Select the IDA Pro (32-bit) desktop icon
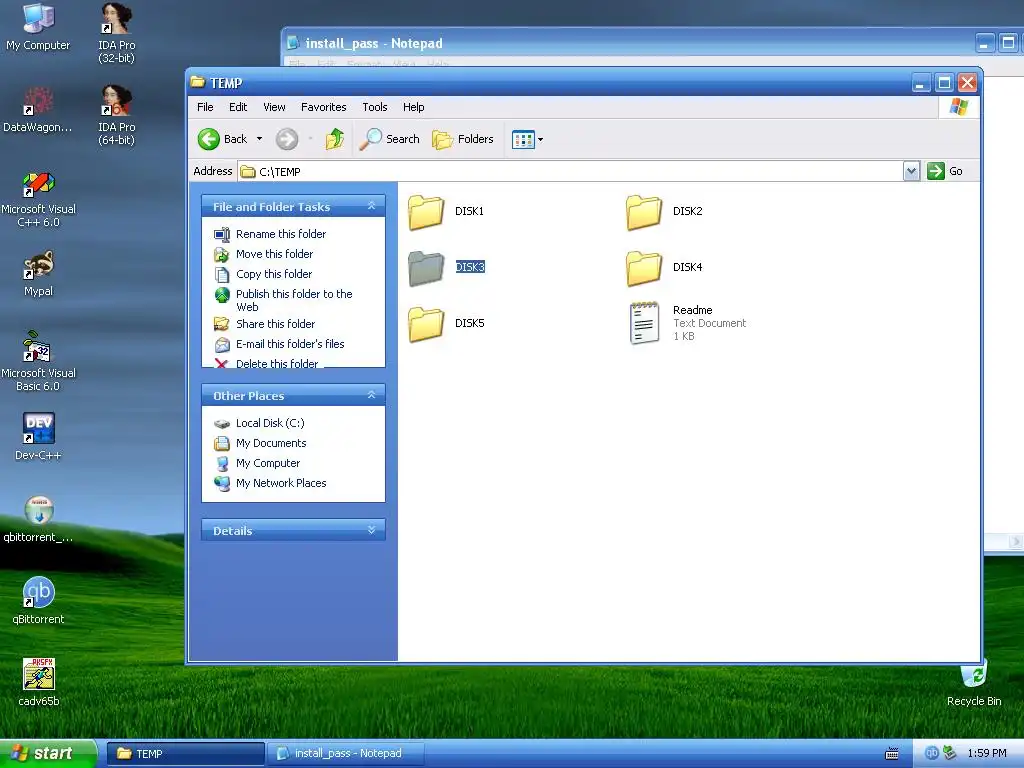1024x768 pixels. pyautogui.click(x=116, y=33)
